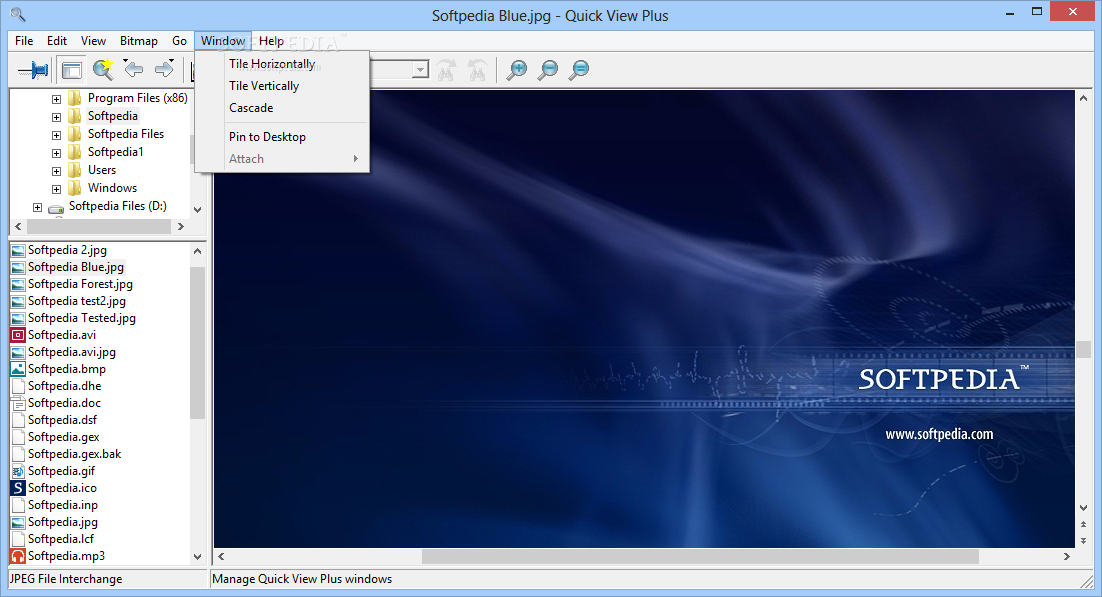Open the View menu
The height and width of the screenshot is (597, 1102).
coord(93,41)
